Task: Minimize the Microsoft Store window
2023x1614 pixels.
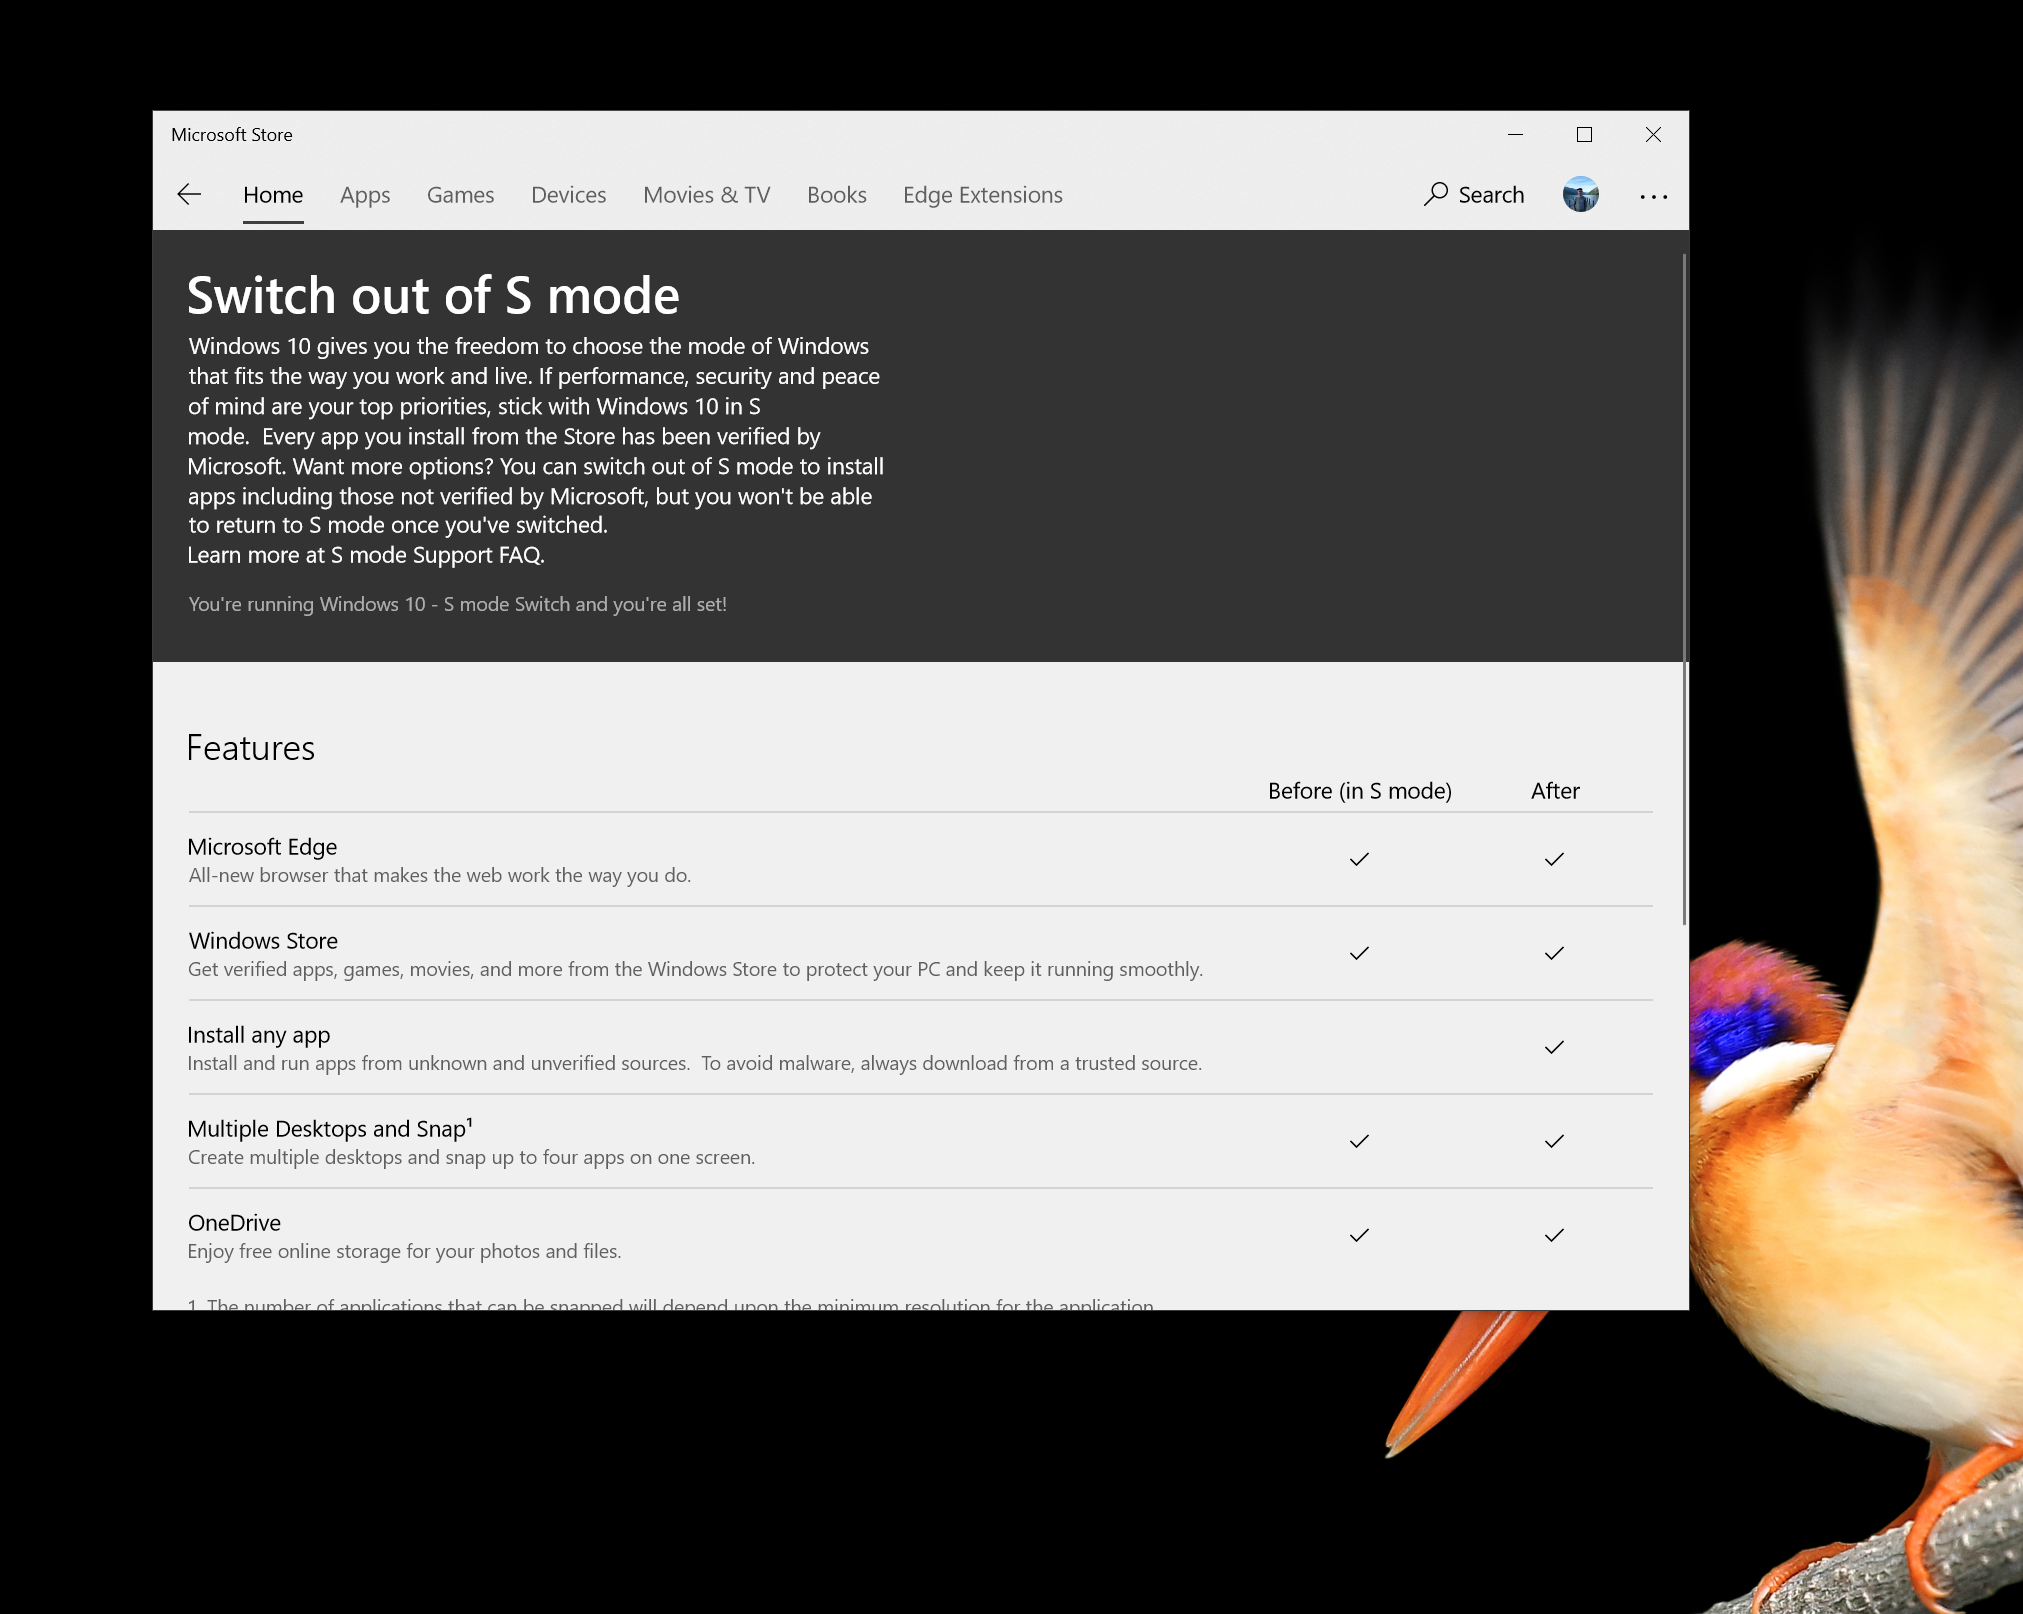Action: coord(1515,134)
